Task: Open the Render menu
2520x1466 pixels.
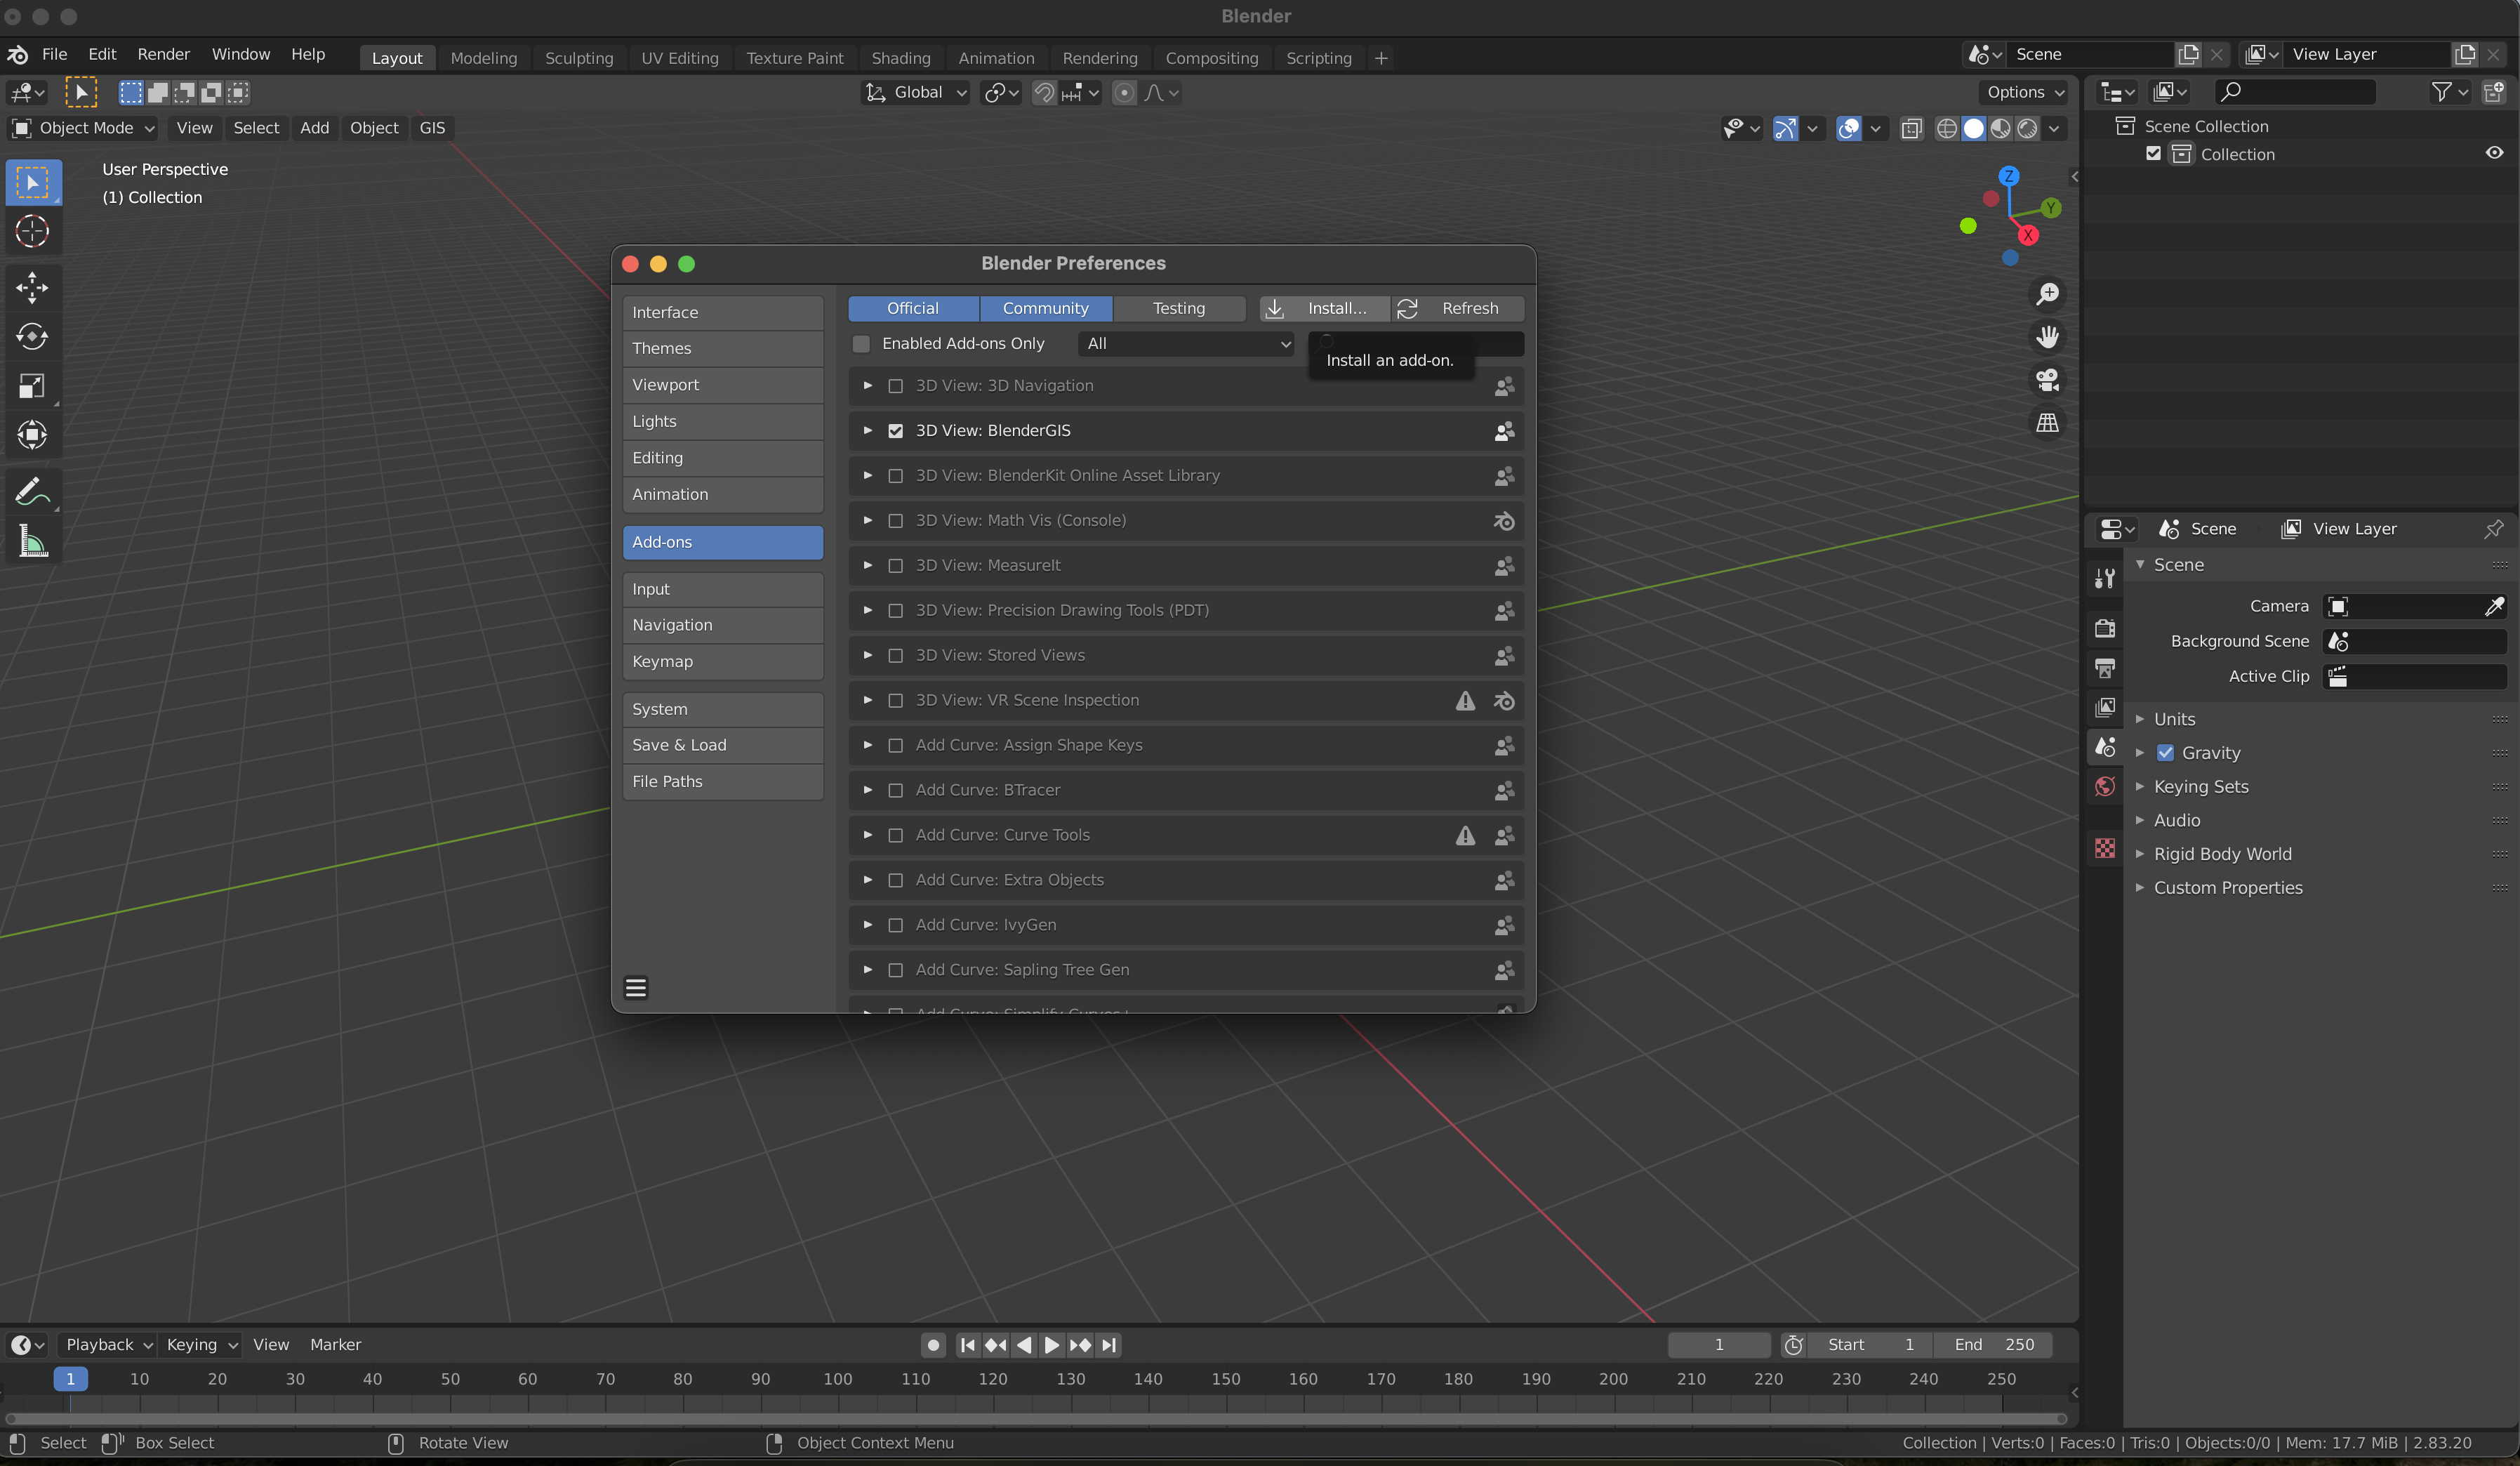Action: coord(163,54)
